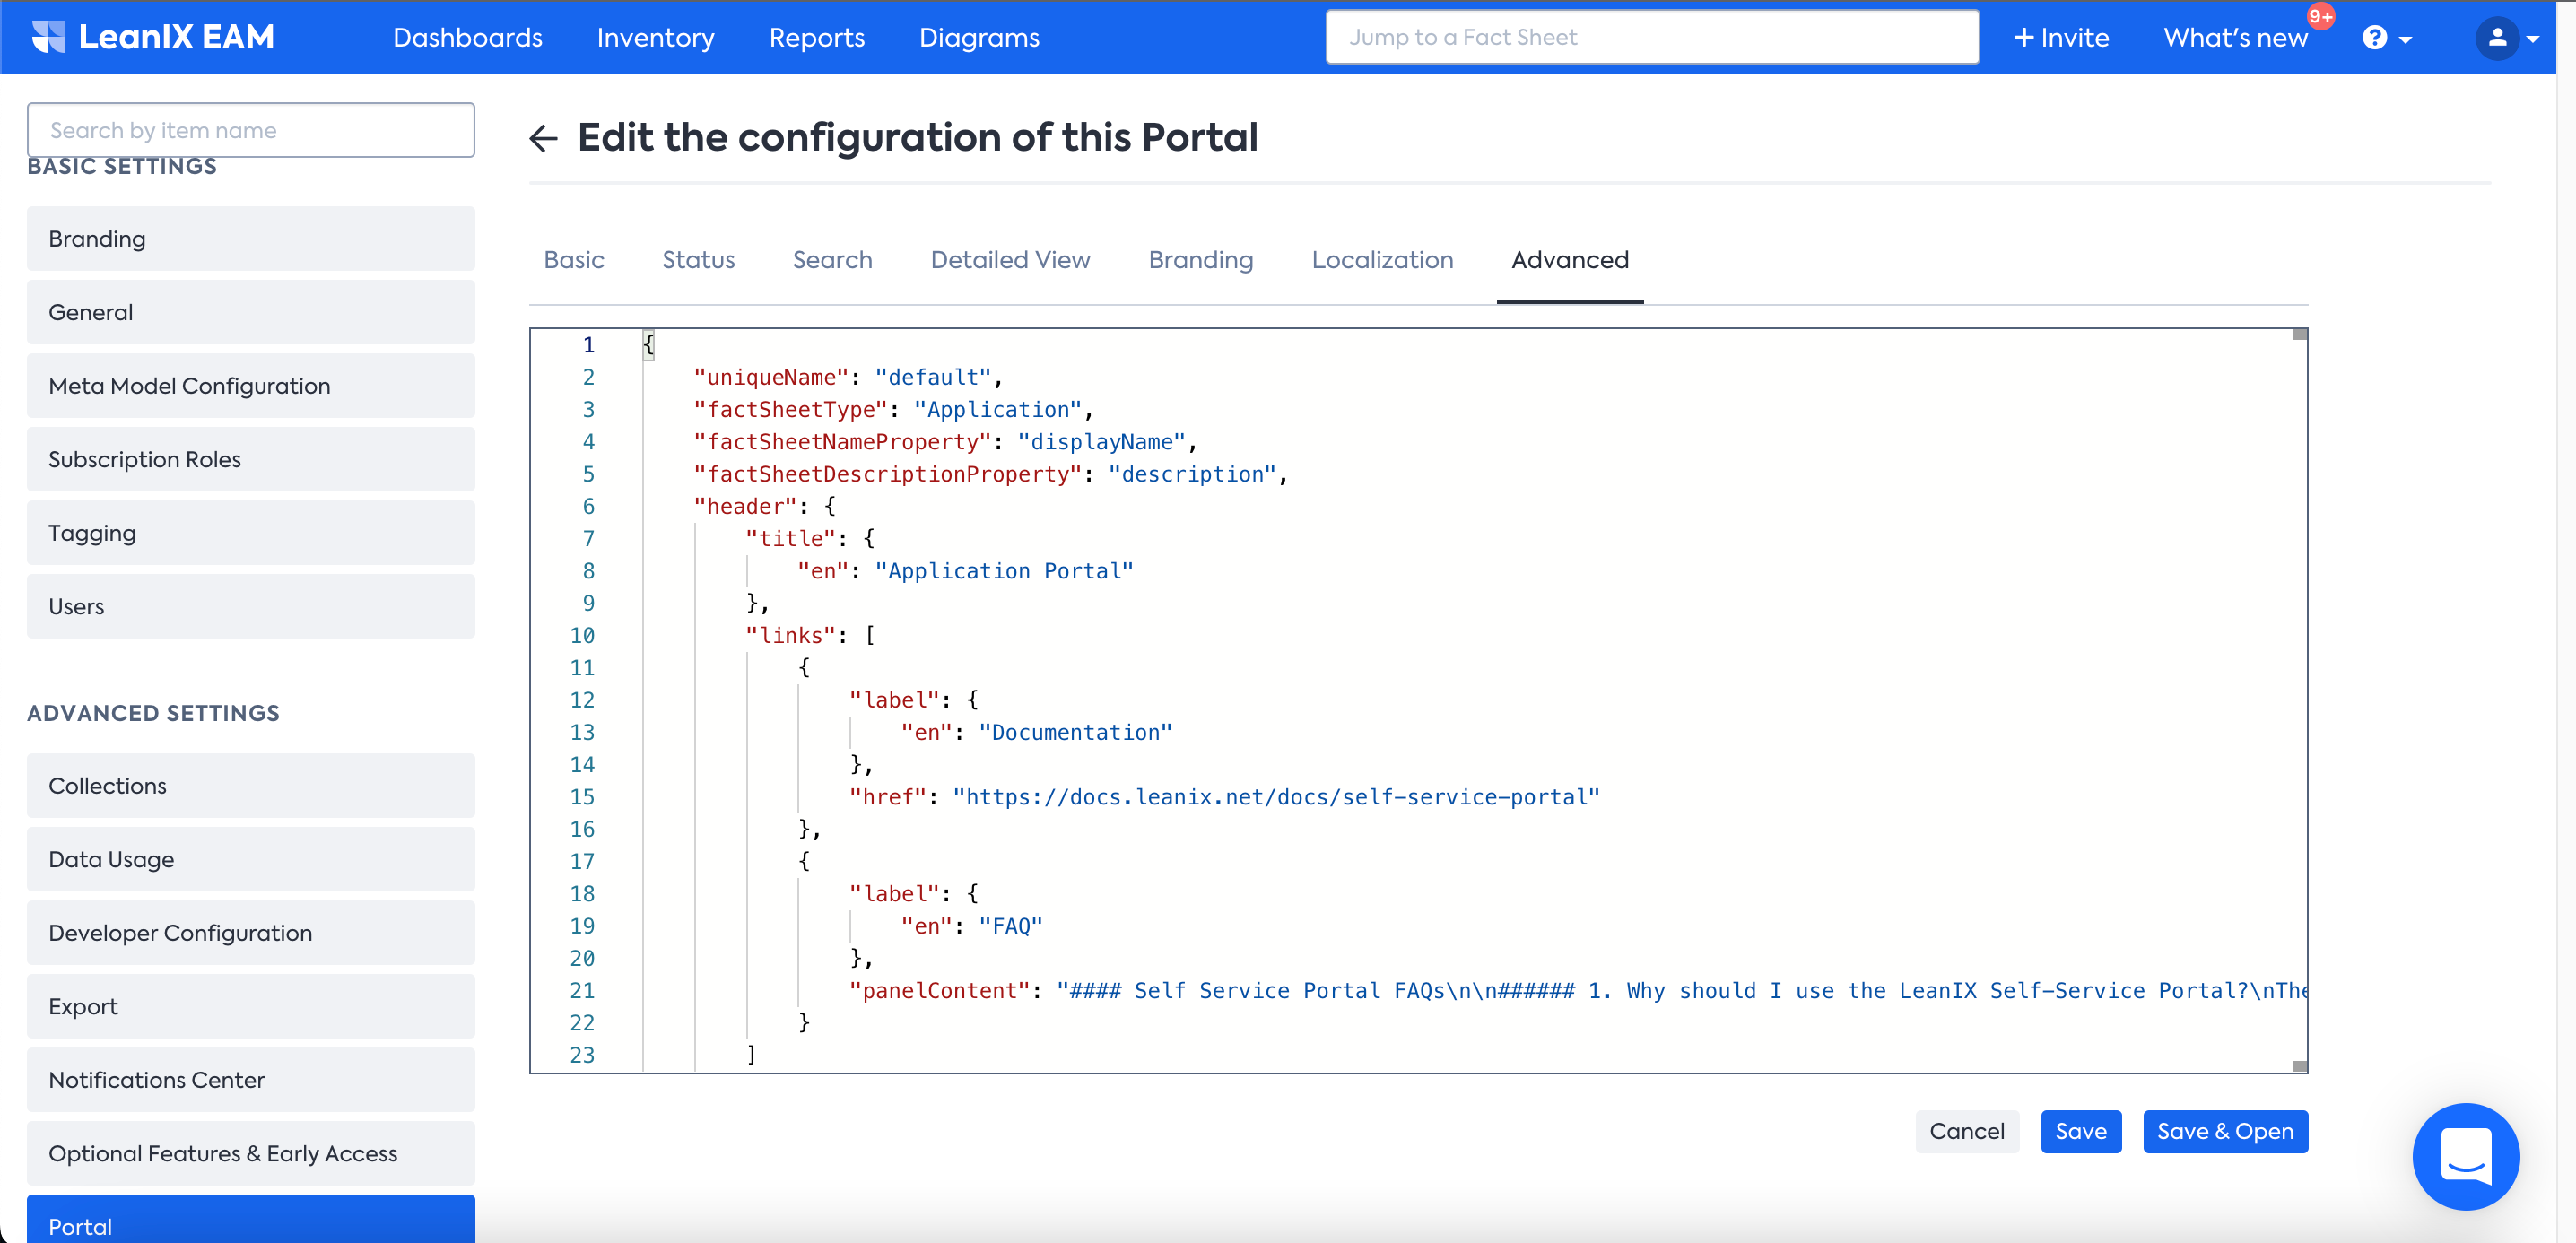Viewport: 2576px width, 1243px height.
Task: Click the plus Invite button
Action: pos(2061,38)
